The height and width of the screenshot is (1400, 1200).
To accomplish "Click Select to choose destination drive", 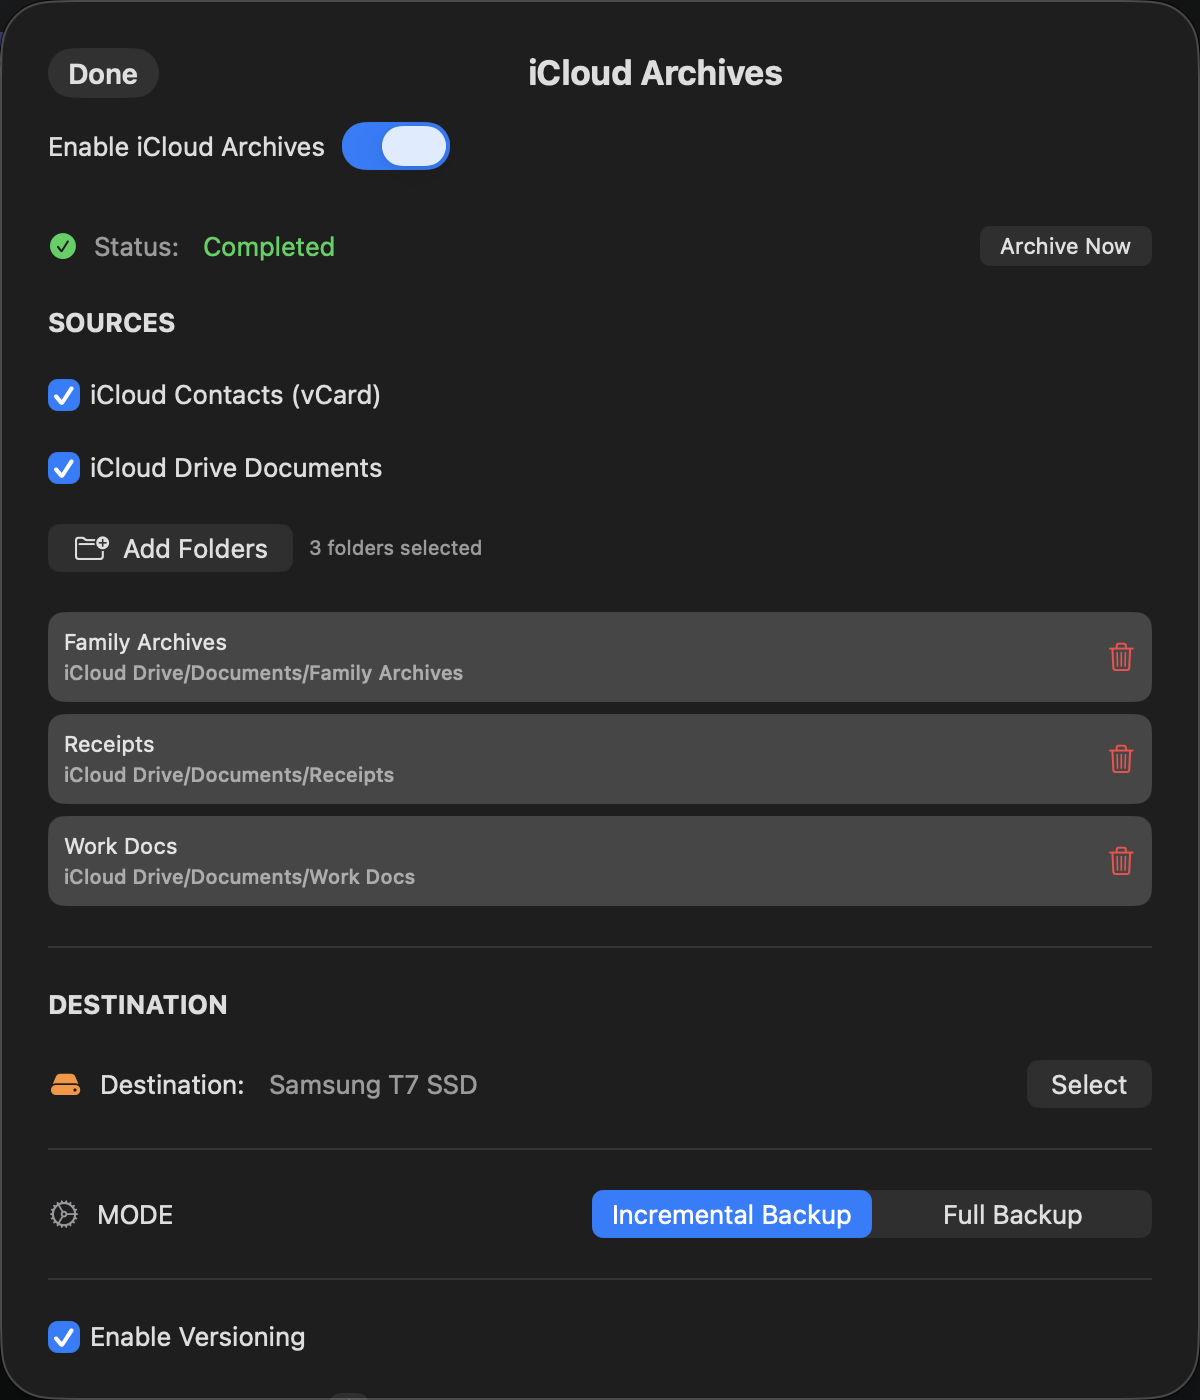I will (x=1088, y=1085).
